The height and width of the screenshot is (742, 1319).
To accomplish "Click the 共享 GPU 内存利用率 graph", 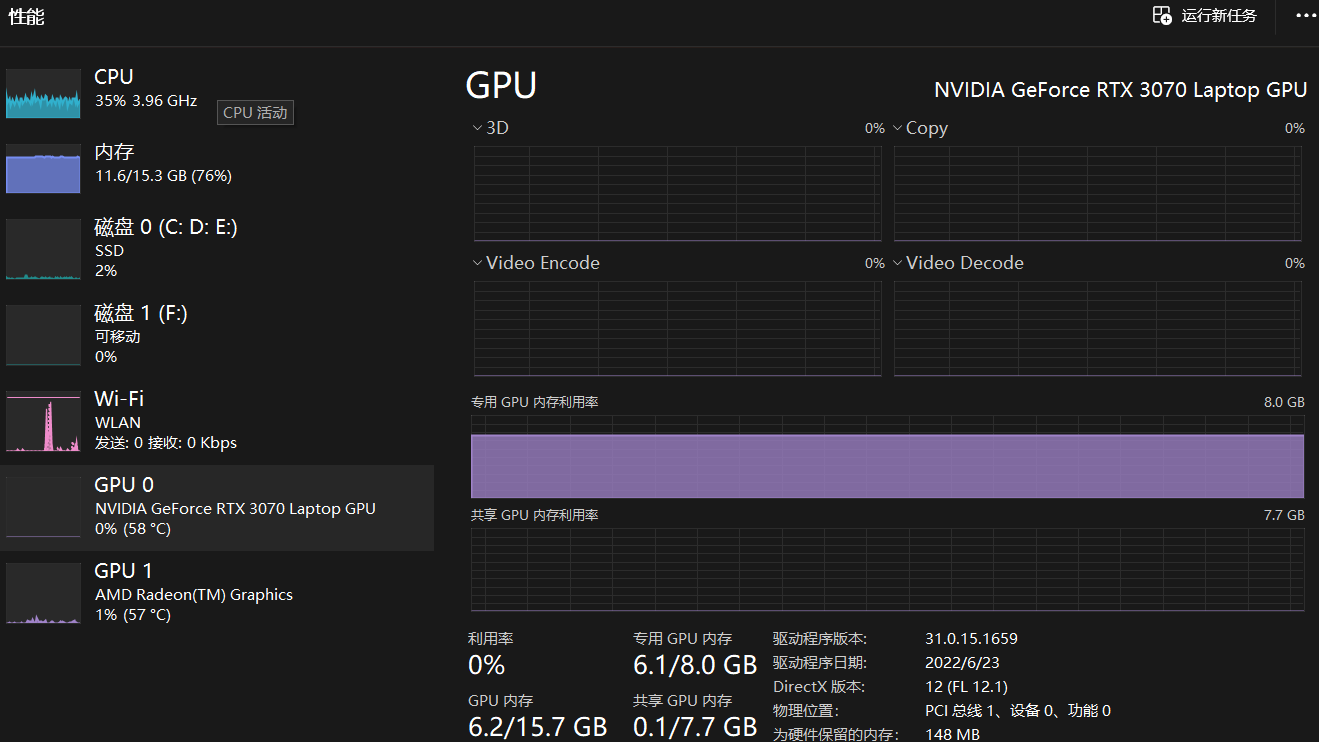I will pos(888,570).
